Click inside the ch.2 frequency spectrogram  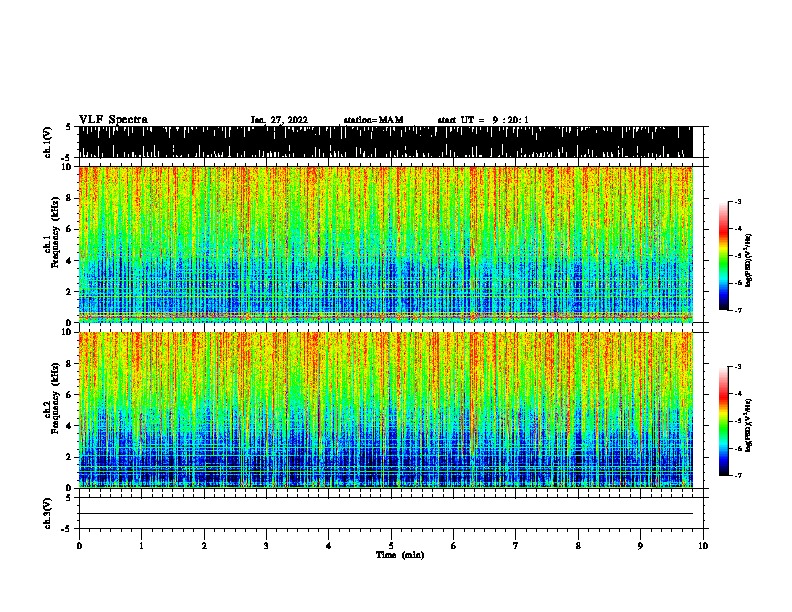click(385, 410)
